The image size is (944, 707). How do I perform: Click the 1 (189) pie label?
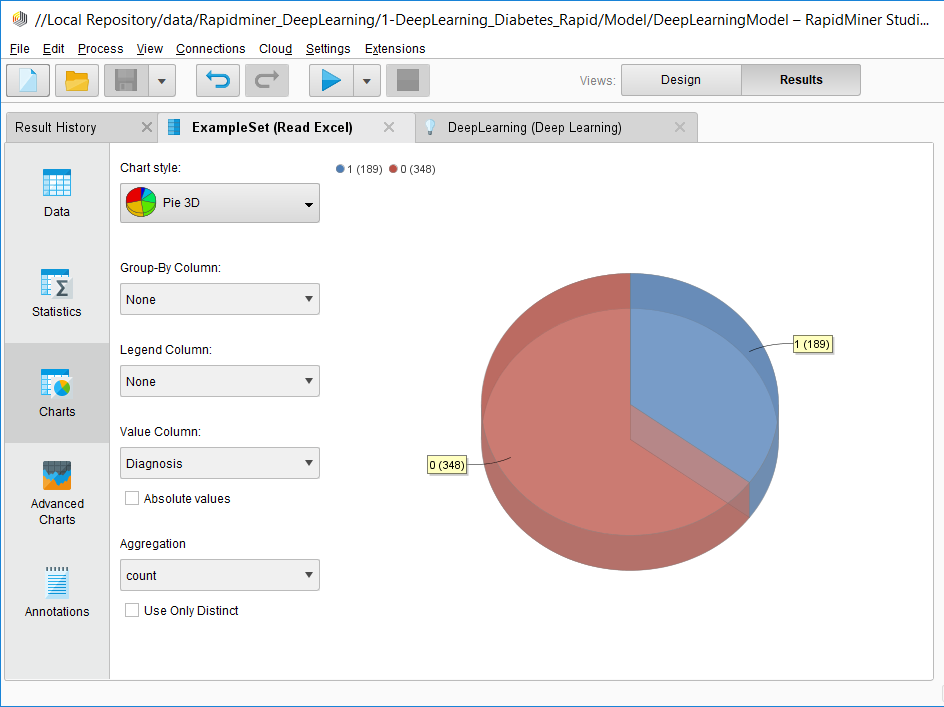coord(813,344)
